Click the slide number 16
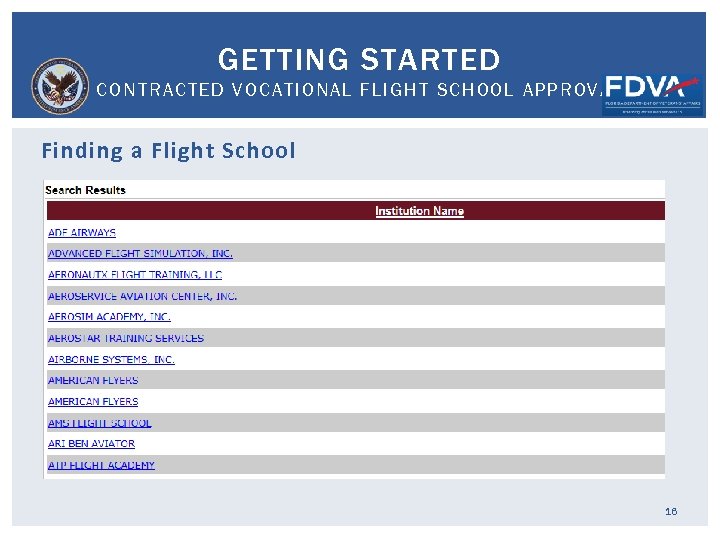This screenshot has height=540, width=720. [671, 511]
